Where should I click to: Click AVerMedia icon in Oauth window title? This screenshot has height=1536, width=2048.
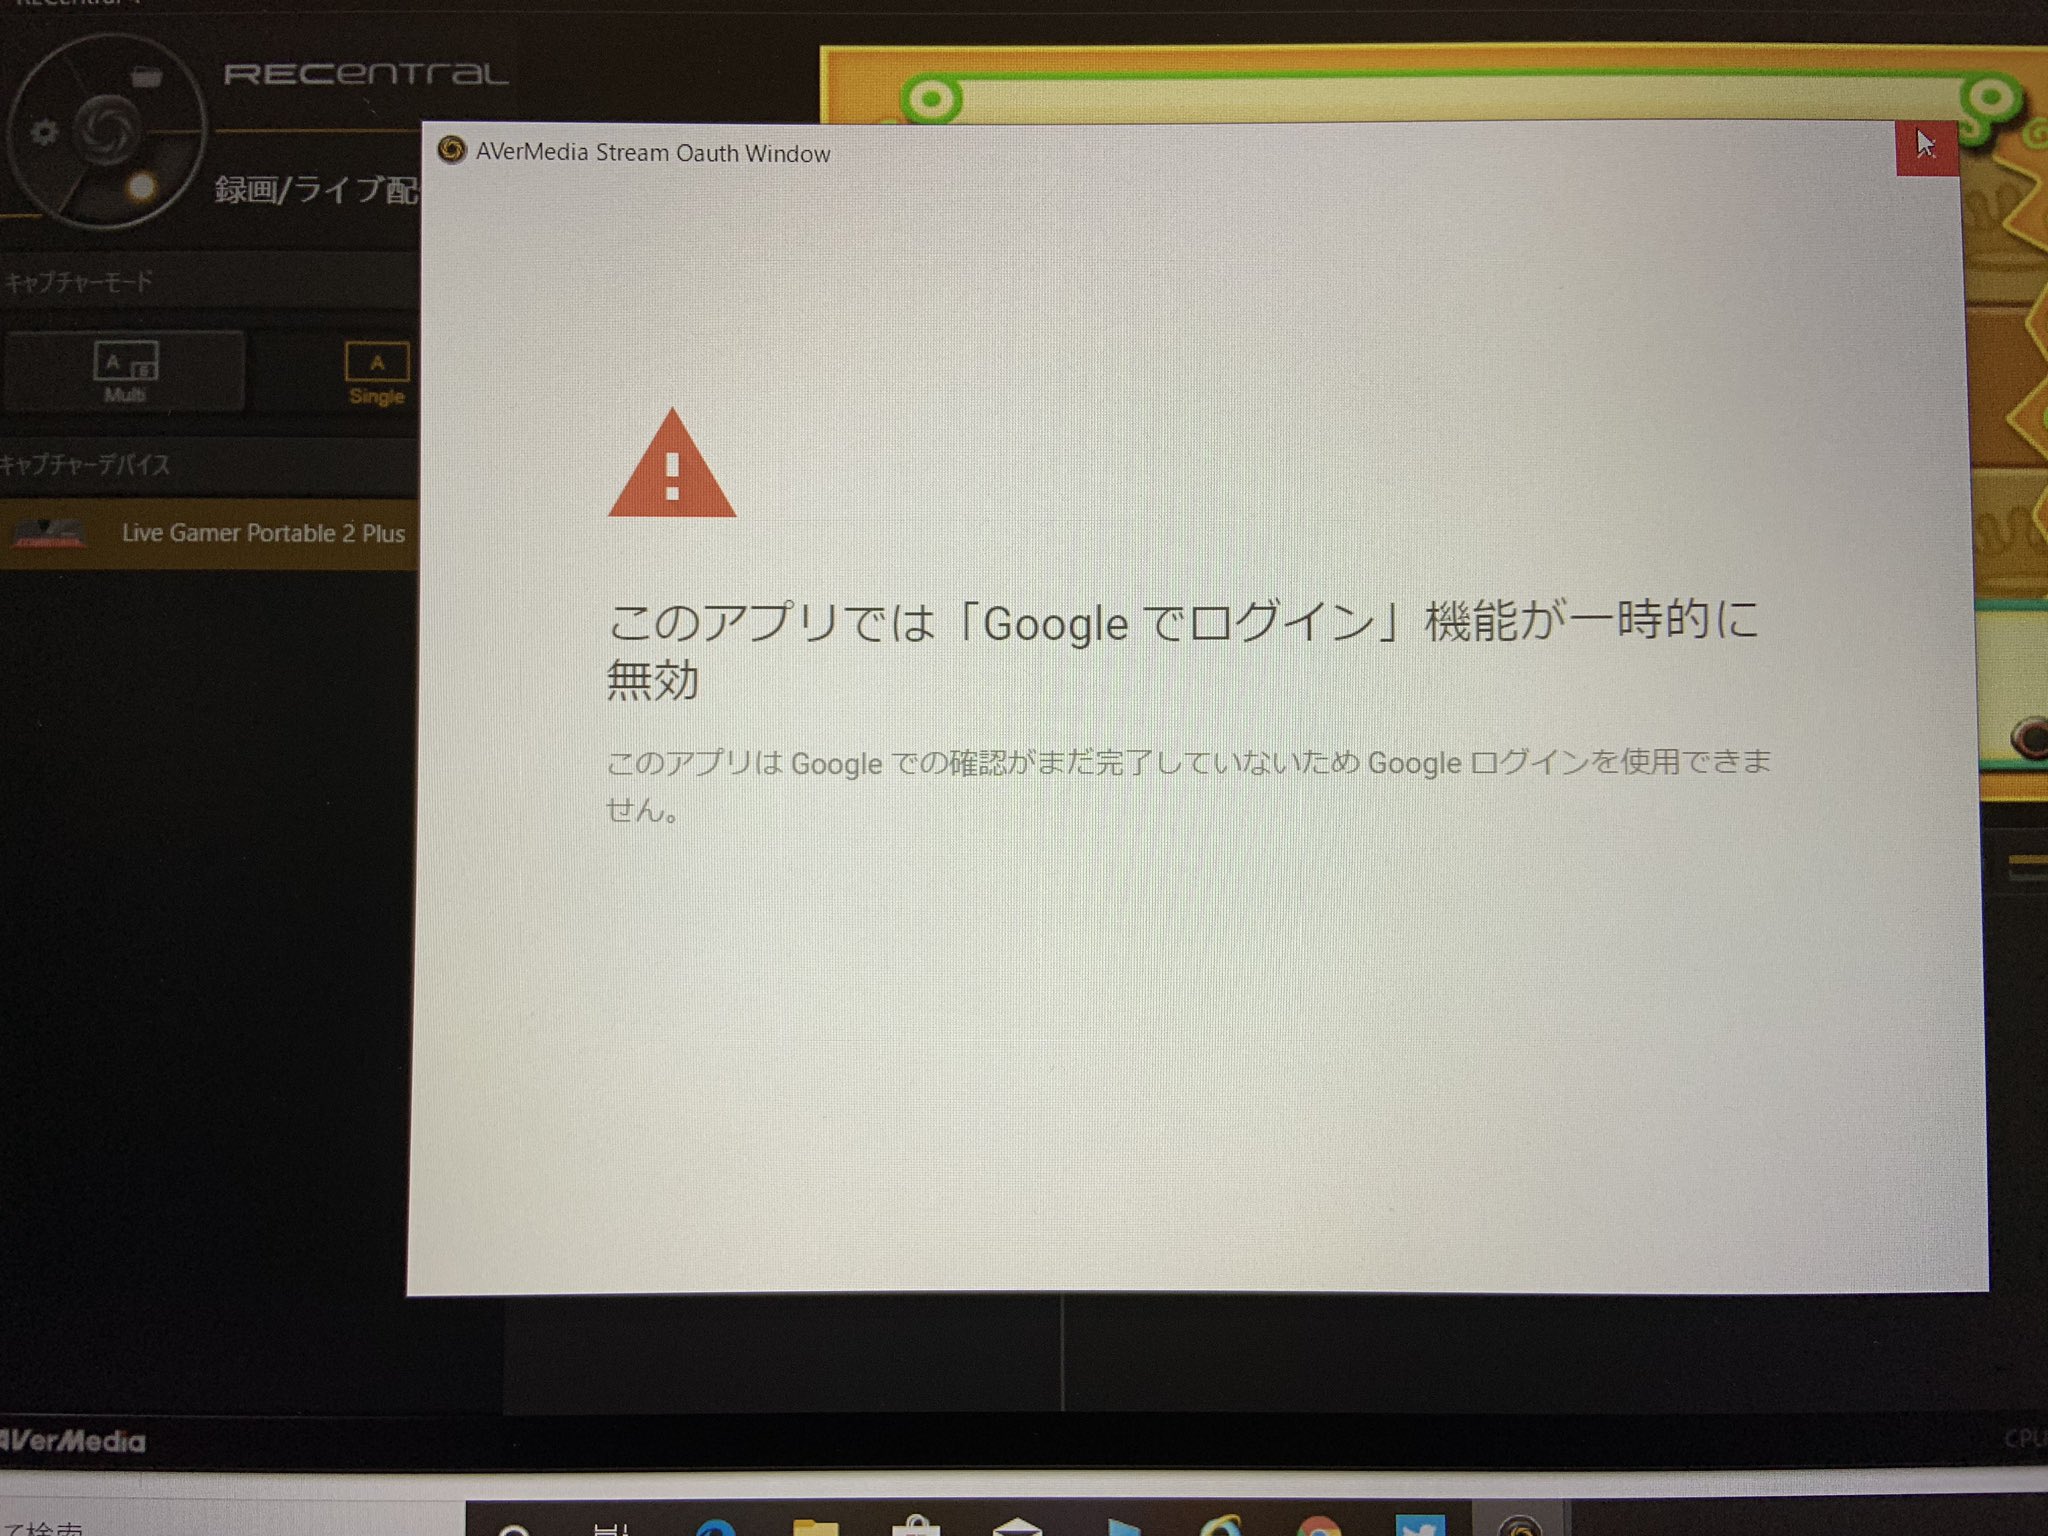coord(452,151)
